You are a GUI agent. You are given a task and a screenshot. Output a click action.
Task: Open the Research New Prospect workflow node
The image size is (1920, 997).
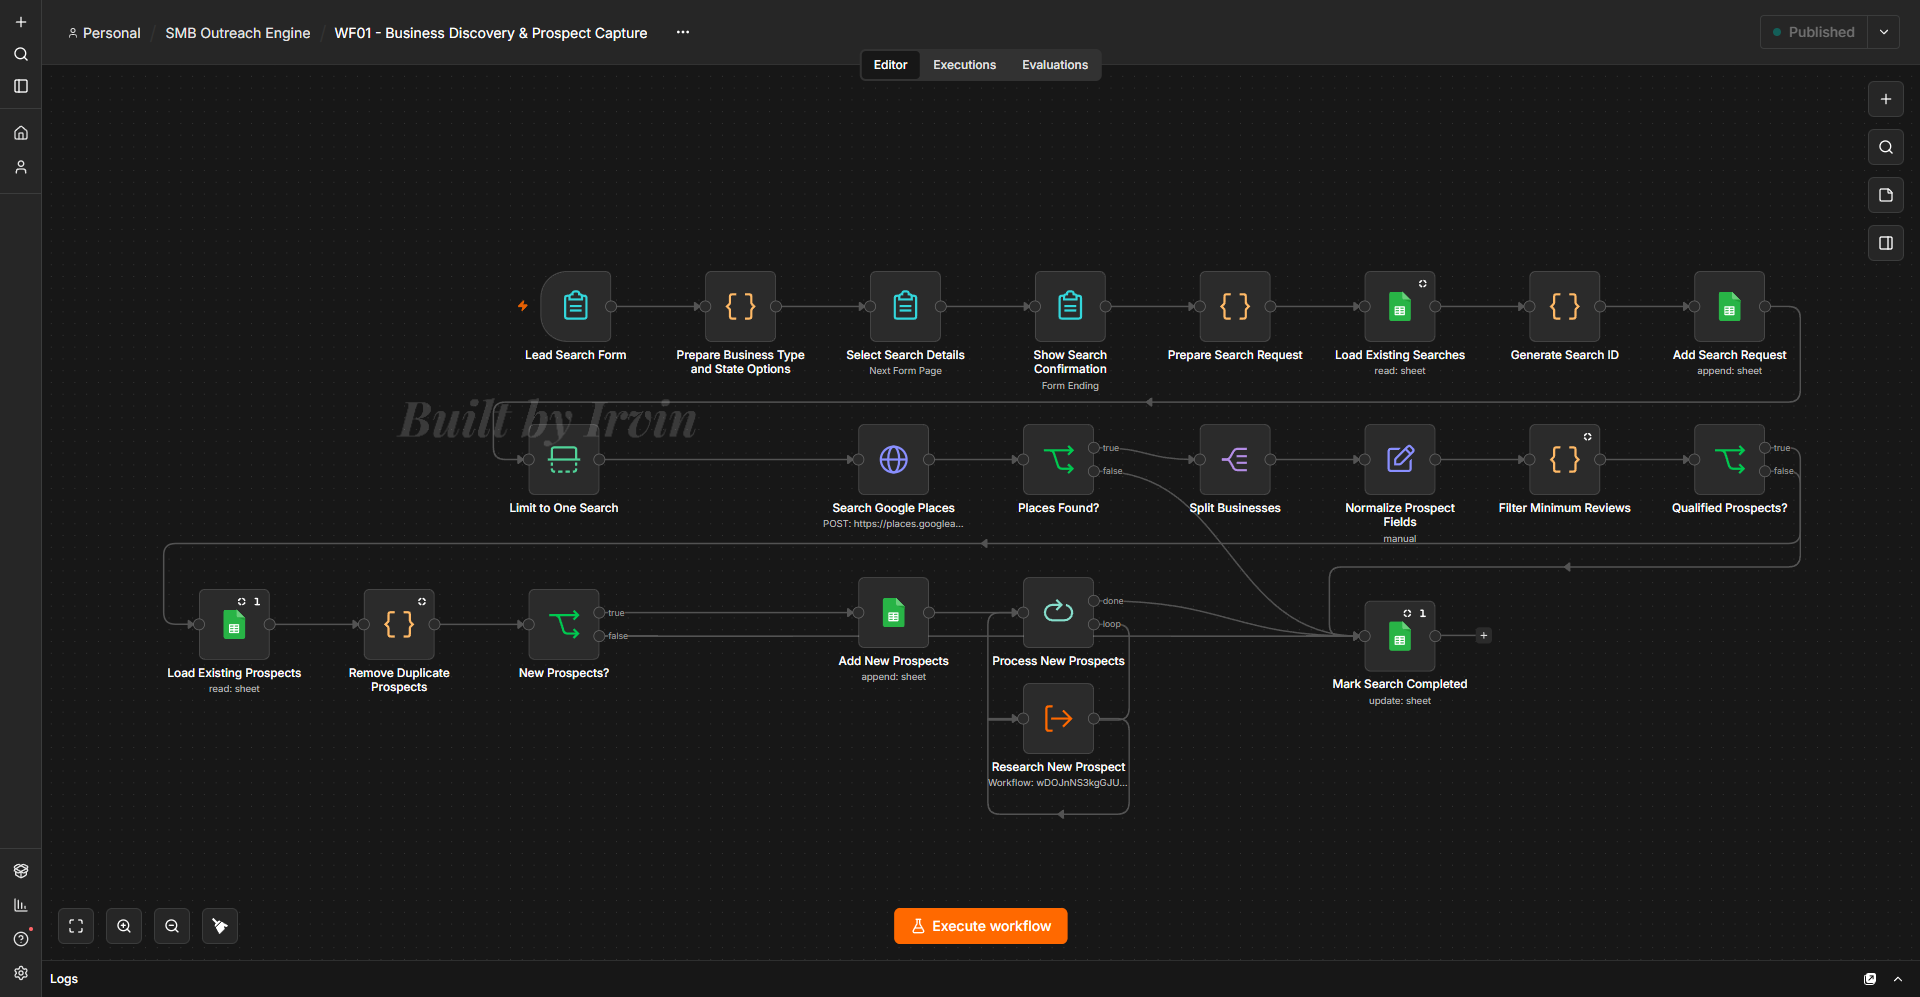coord(1058,718)
